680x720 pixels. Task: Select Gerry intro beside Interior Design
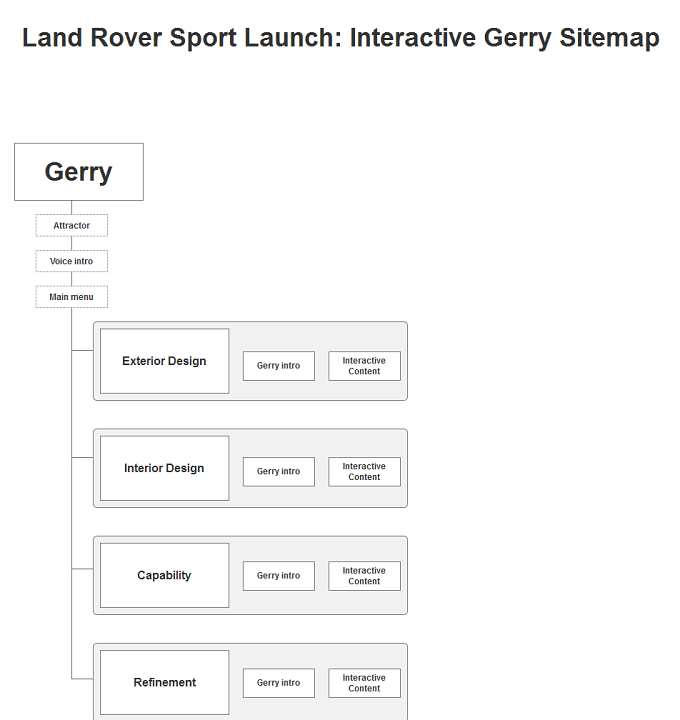coord(279,472)
